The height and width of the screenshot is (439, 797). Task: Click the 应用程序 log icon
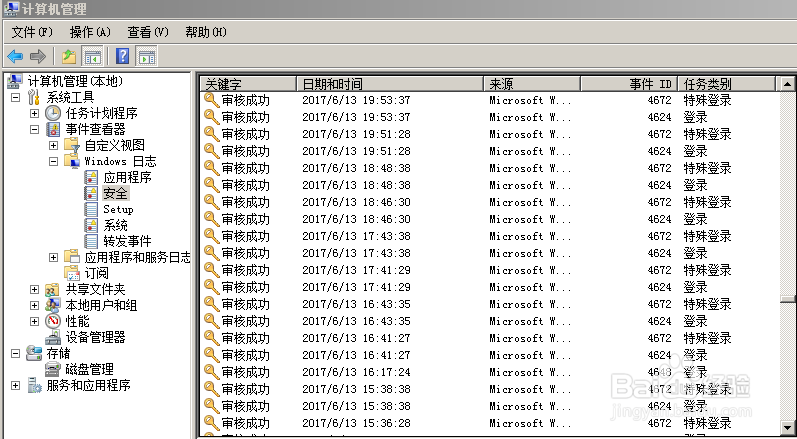[x=91, y=177]
